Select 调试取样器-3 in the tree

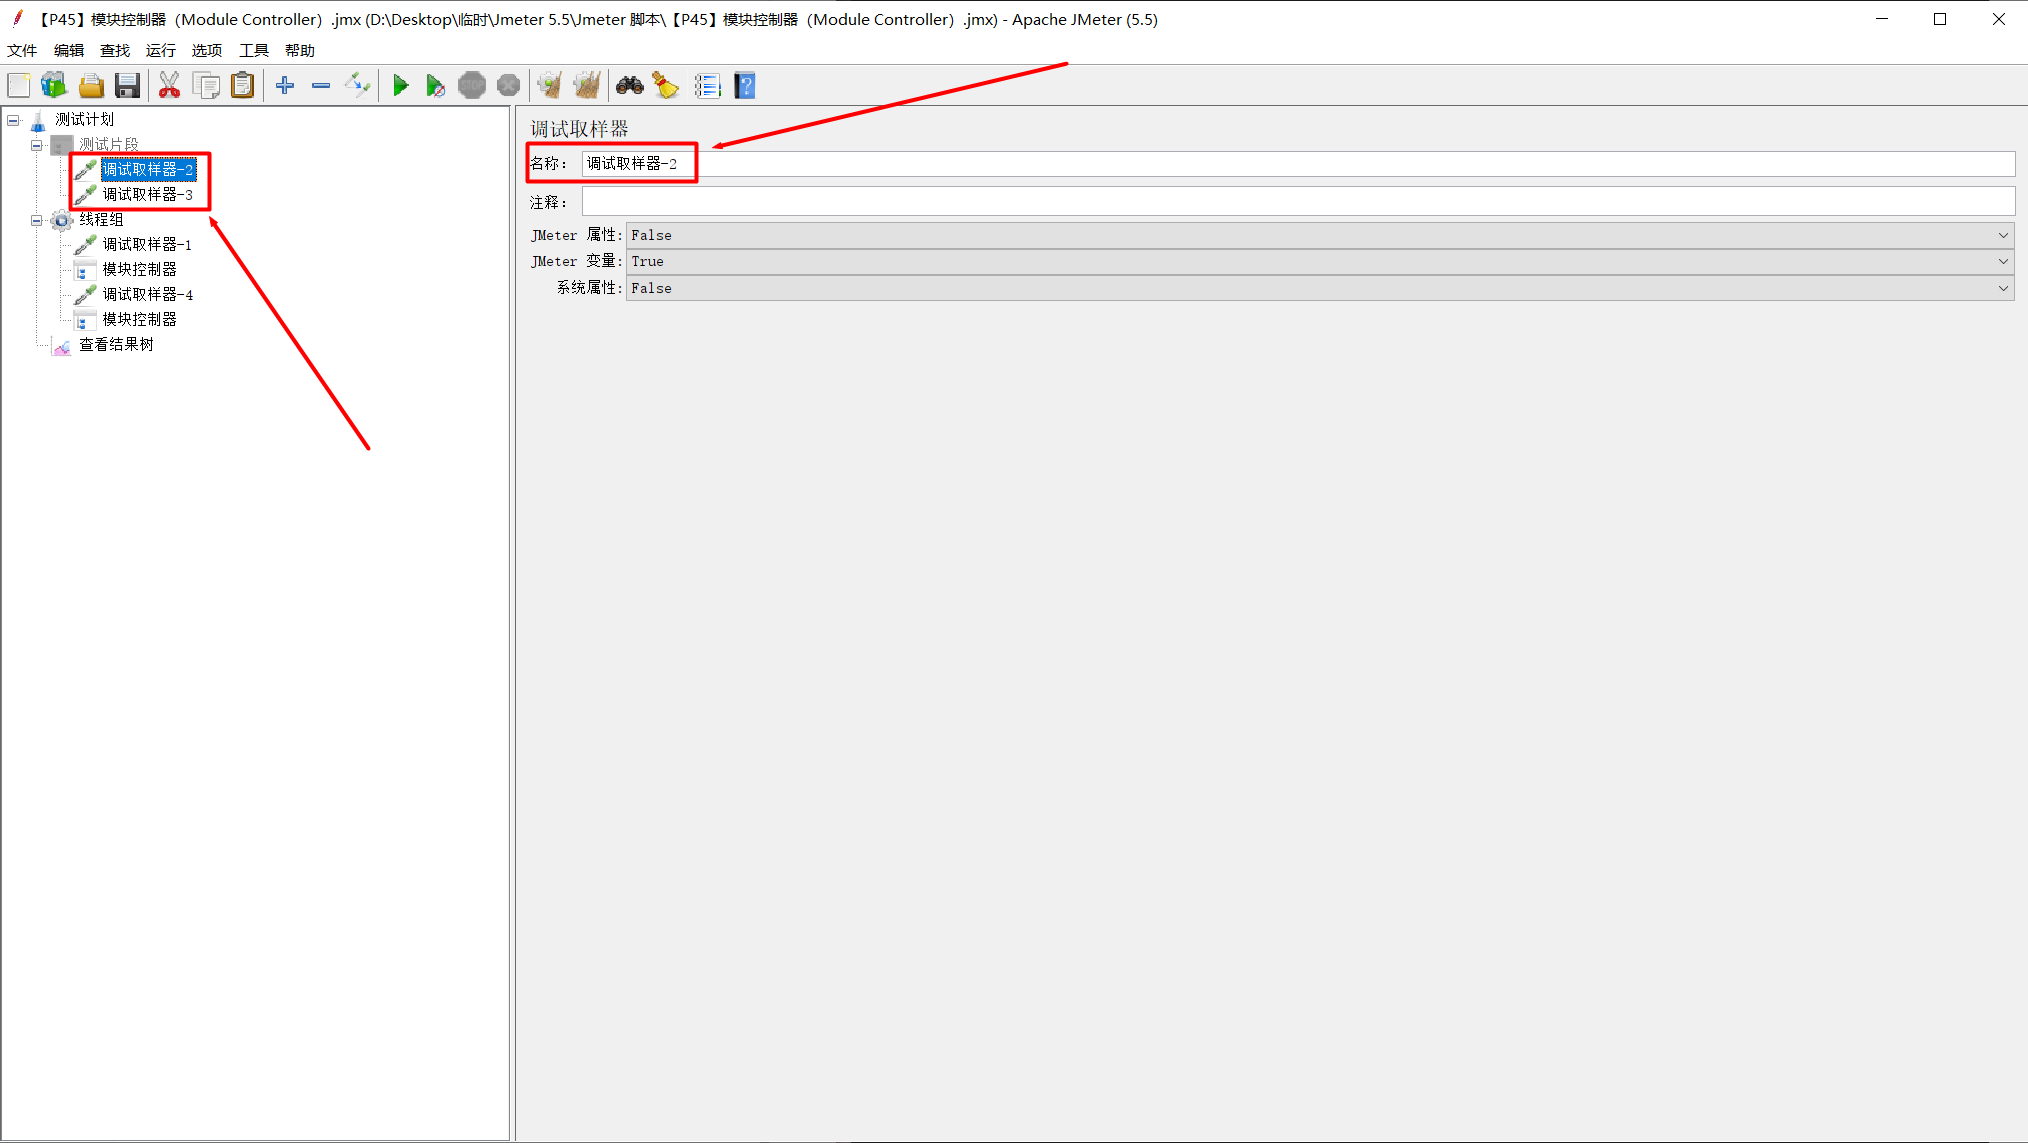148,195
